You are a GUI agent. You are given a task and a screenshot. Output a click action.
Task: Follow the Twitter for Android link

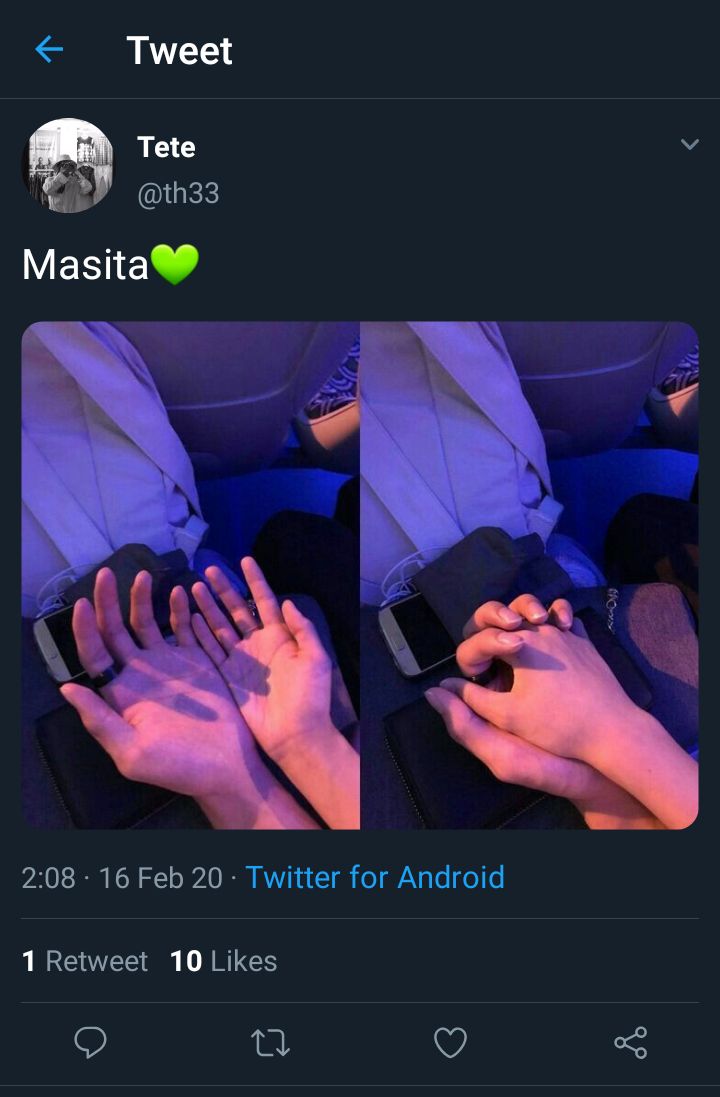tap(375, 877)
